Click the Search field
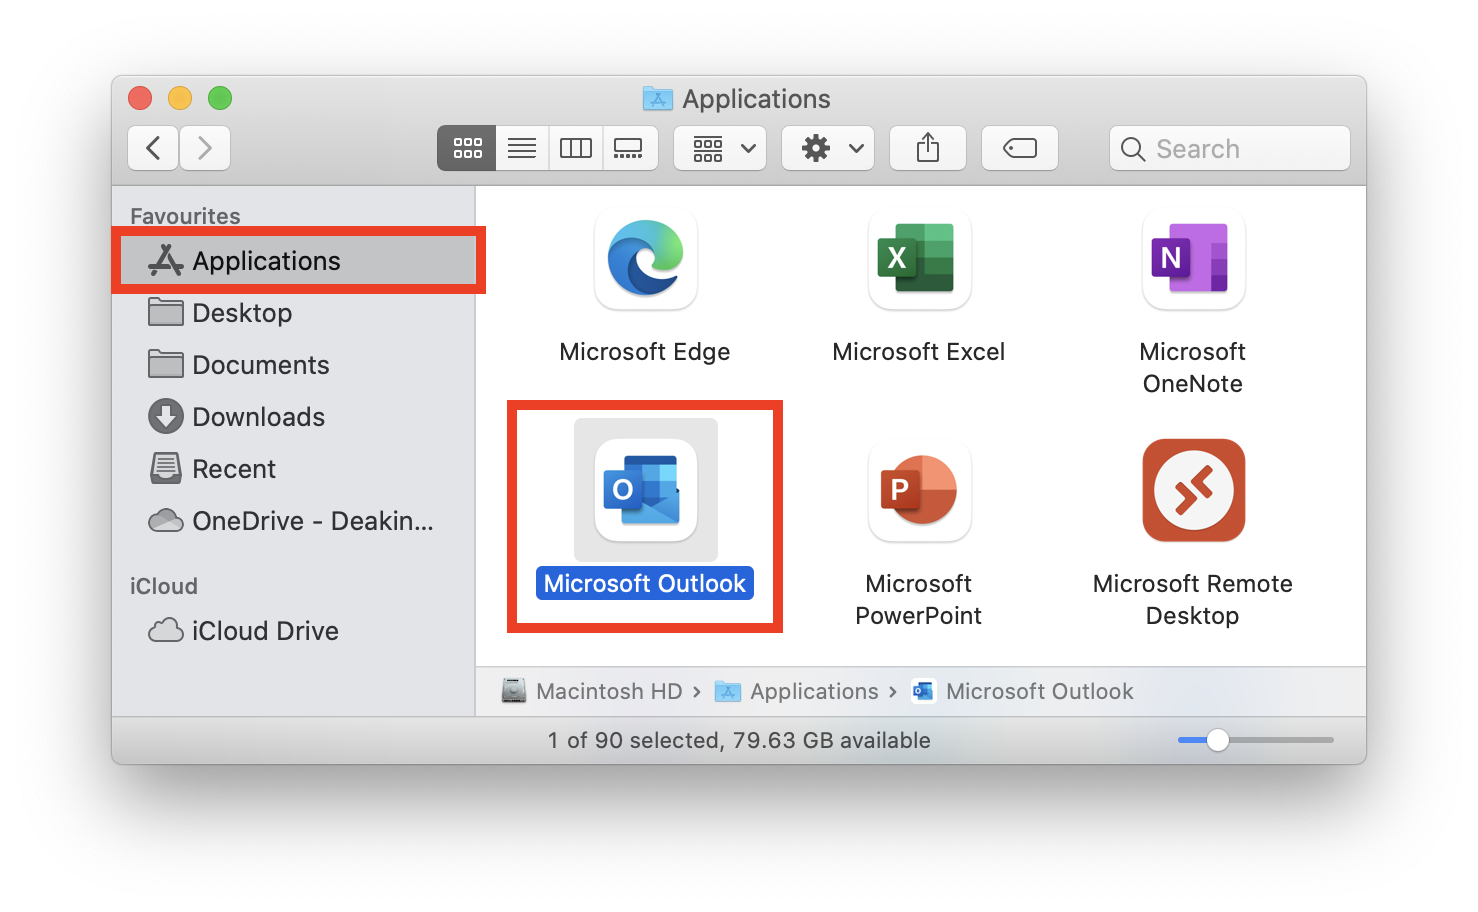 coord(1240,149)
